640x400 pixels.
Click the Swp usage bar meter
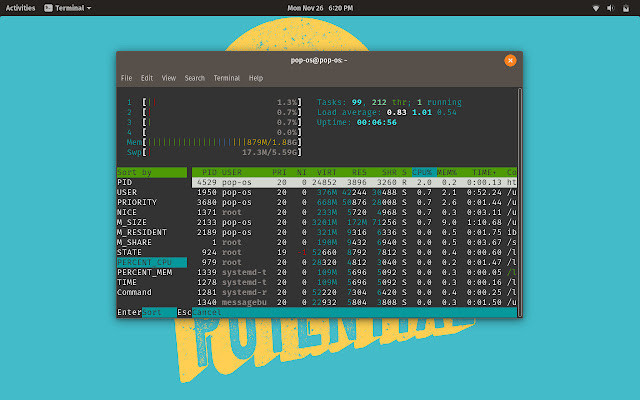point(214,152)
